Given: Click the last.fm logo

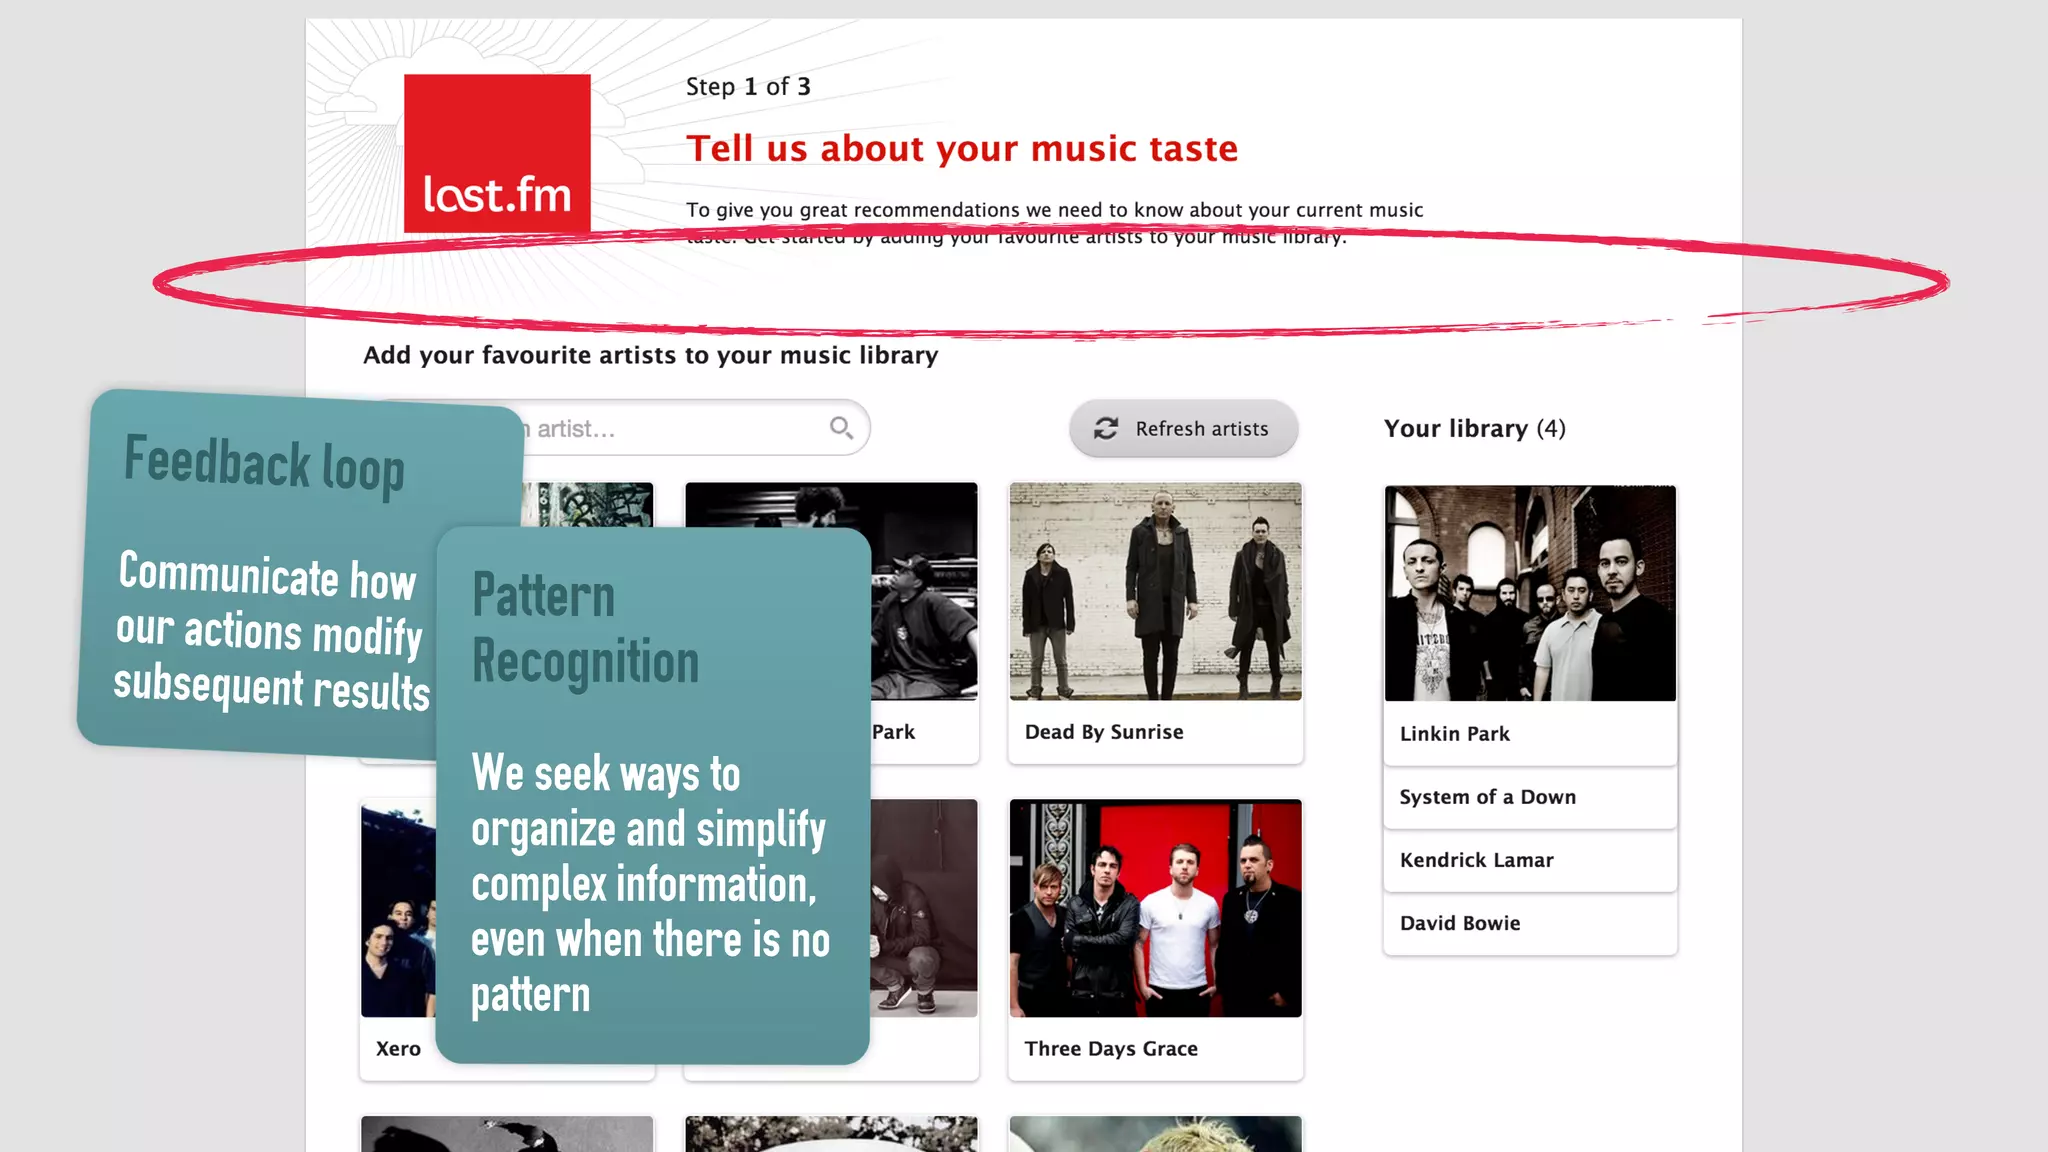Looking at the screenshot, I should (497, 153).
